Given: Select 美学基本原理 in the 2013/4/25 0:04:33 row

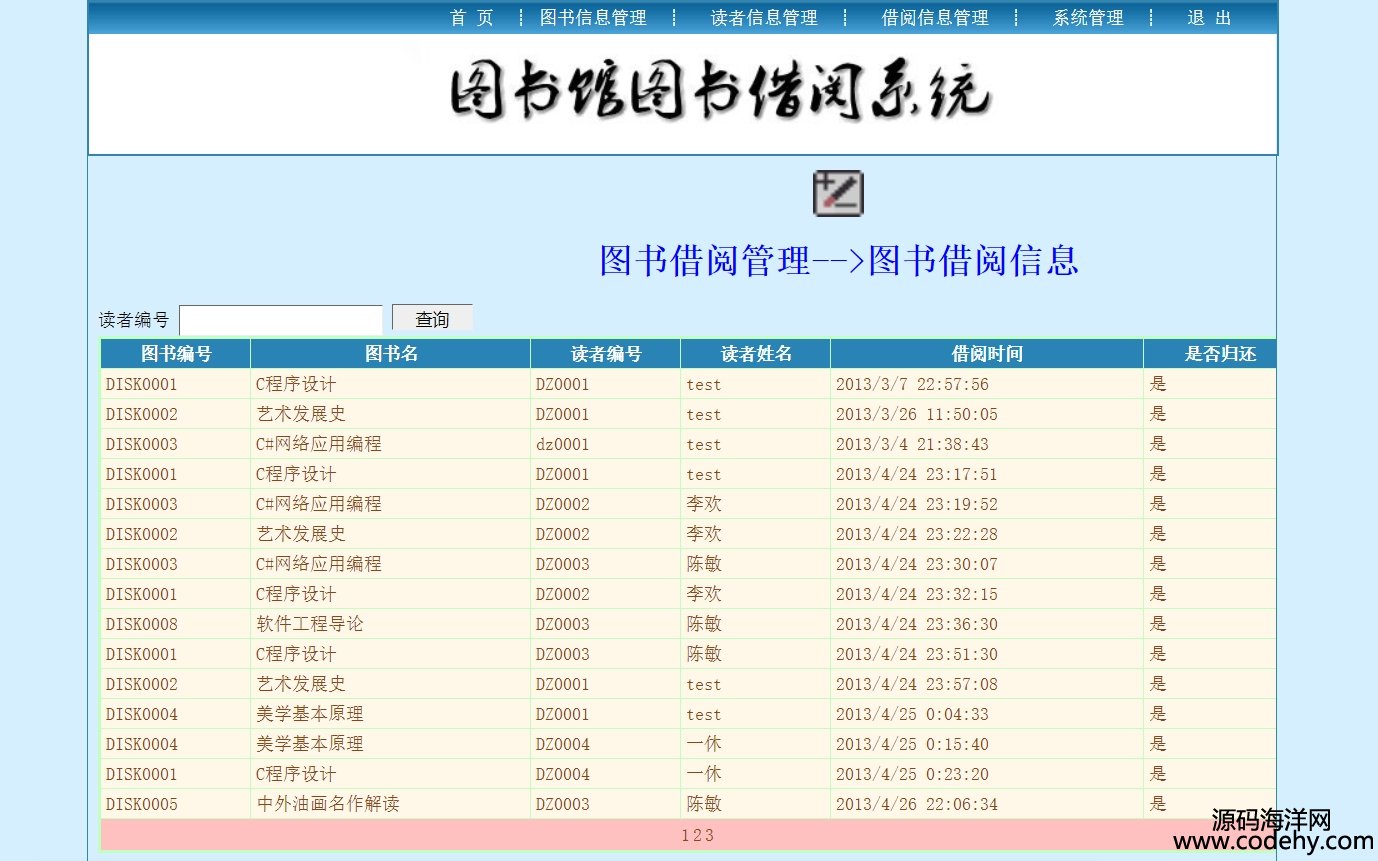Looking at the screenshot, I should pos(310,714).
